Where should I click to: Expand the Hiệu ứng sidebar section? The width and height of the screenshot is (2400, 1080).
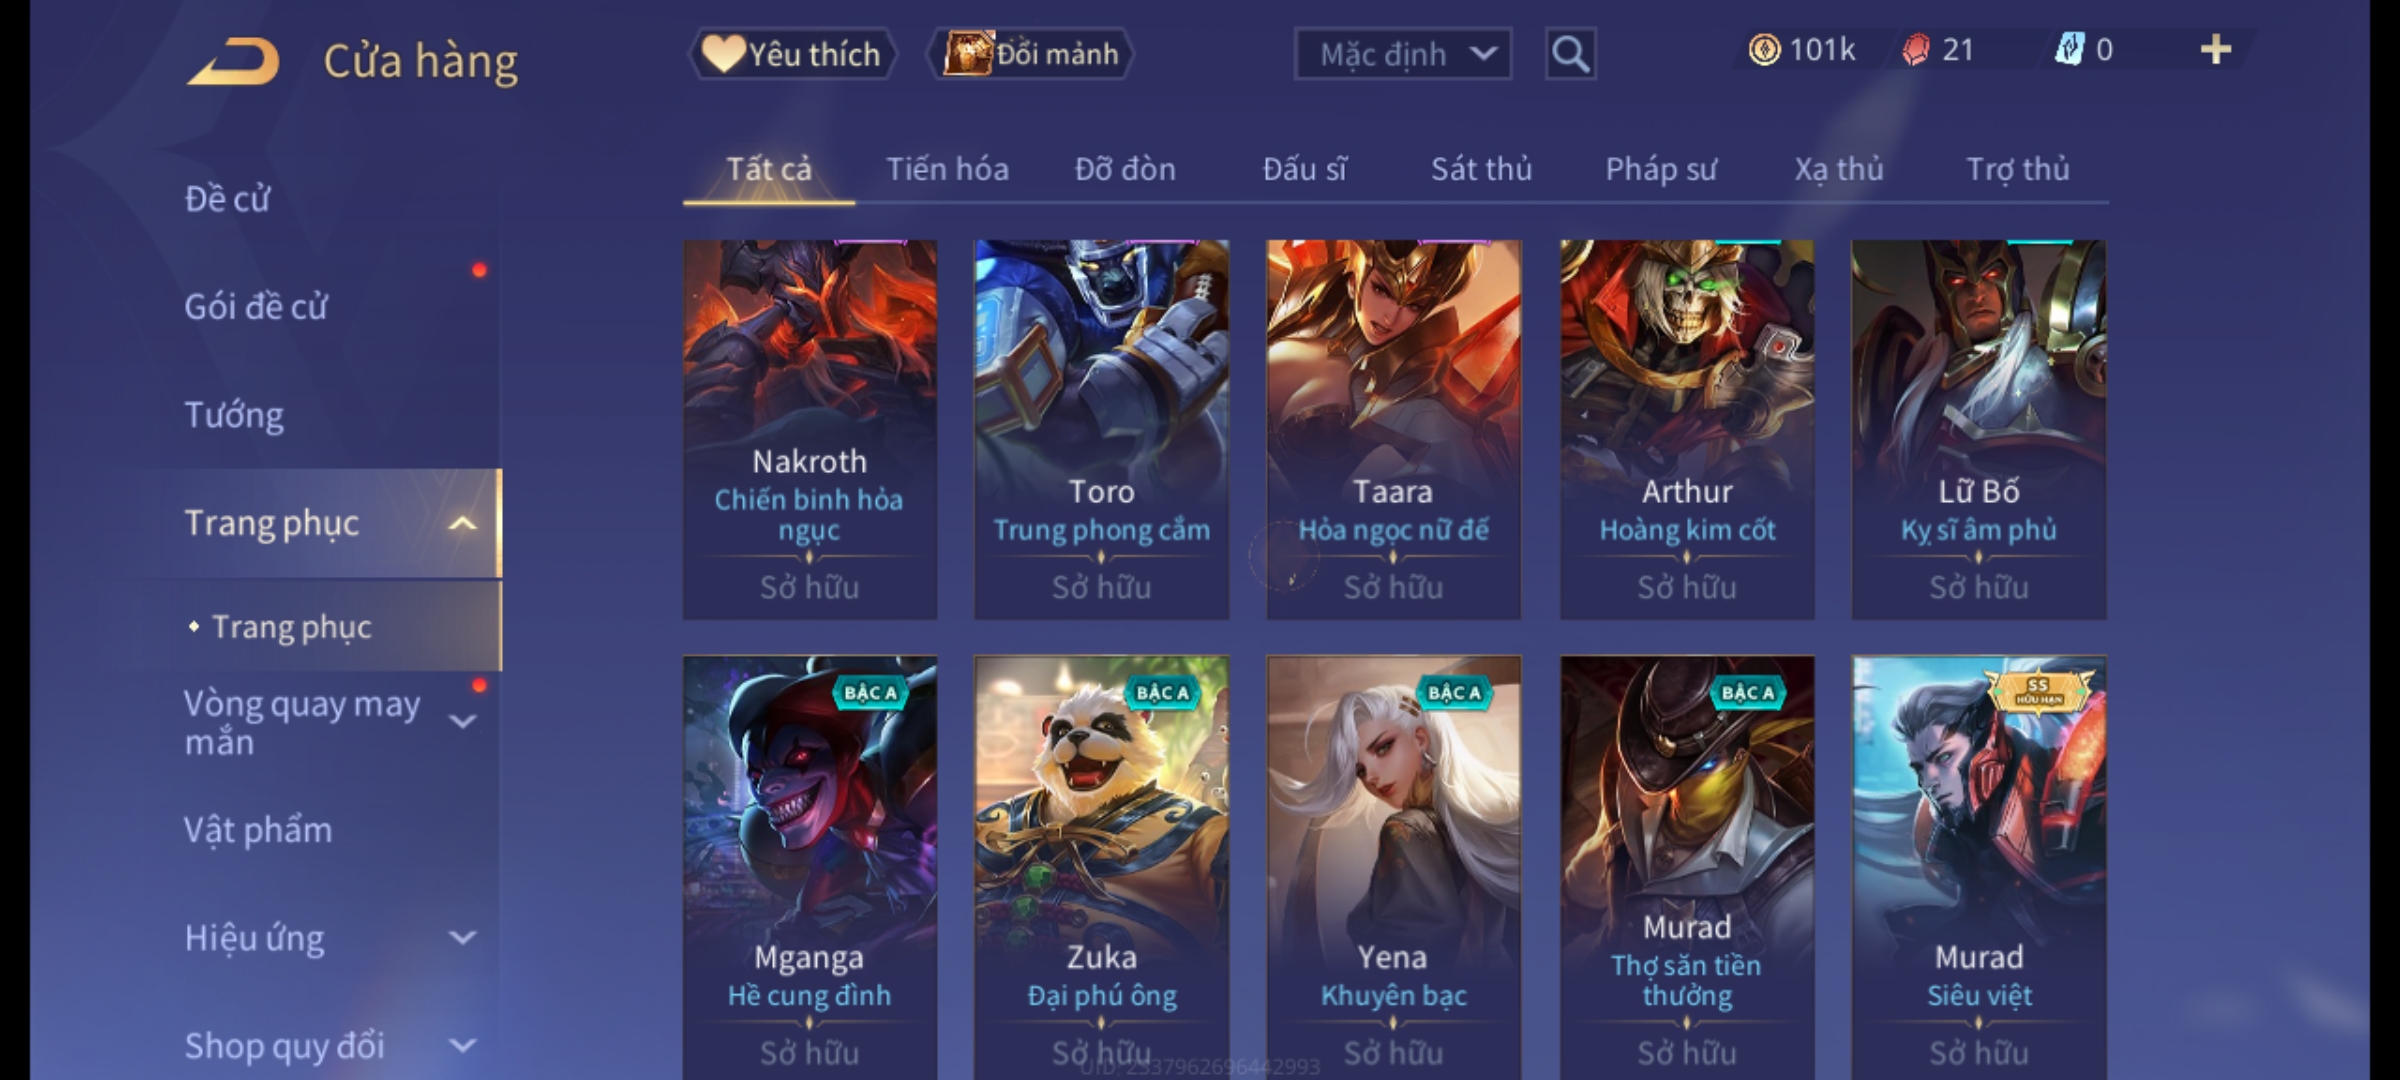click(x=462, y=938)
